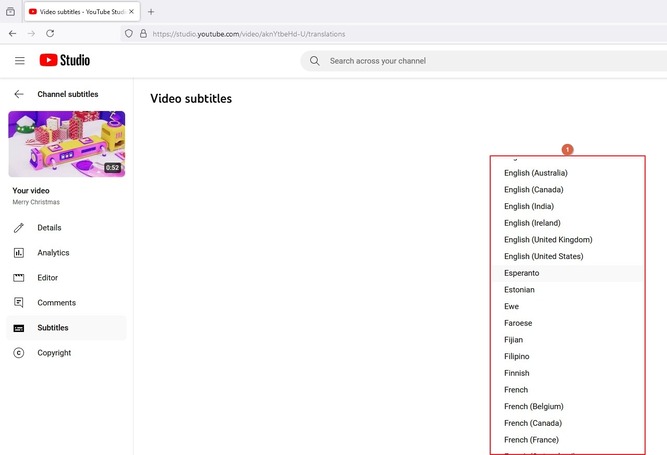Click the Your video label
The width and height of the screenshot is (667, 455).
(x=31, y=191)
